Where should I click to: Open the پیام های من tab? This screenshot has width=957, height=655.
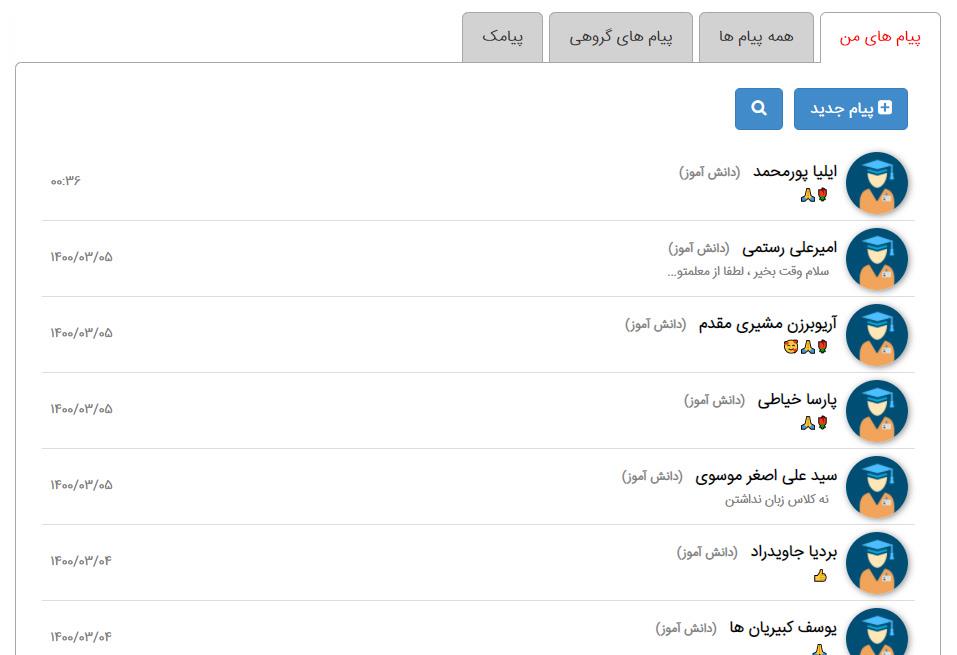[x=879, y=38]
